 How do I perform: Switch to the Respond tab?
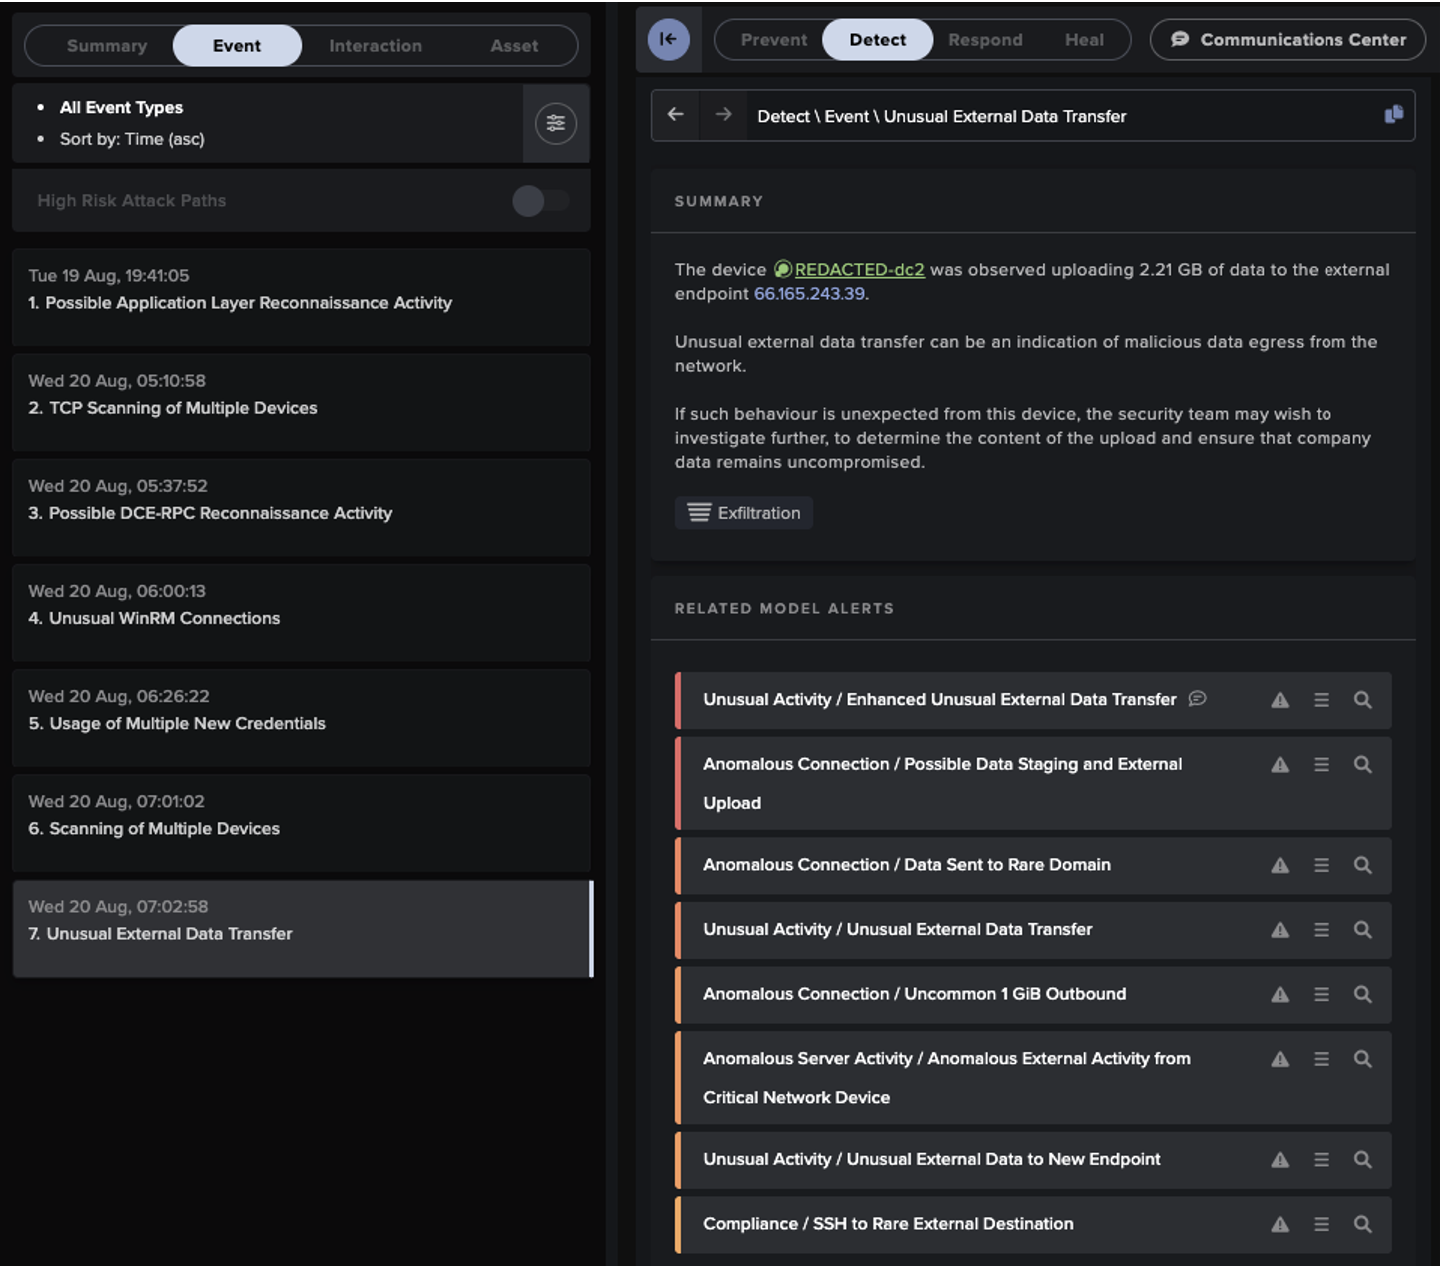tap(985, 40)
